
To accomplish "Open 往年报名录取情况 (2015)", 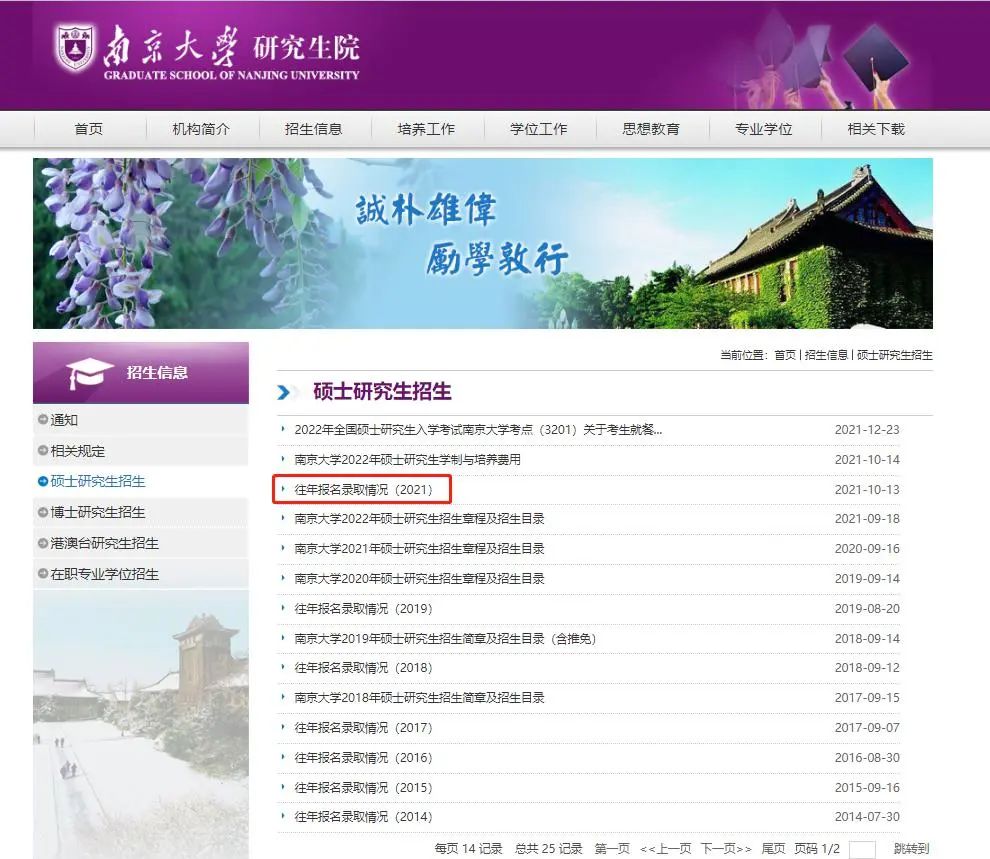I will pyautogui.click(x=363, y=788).
